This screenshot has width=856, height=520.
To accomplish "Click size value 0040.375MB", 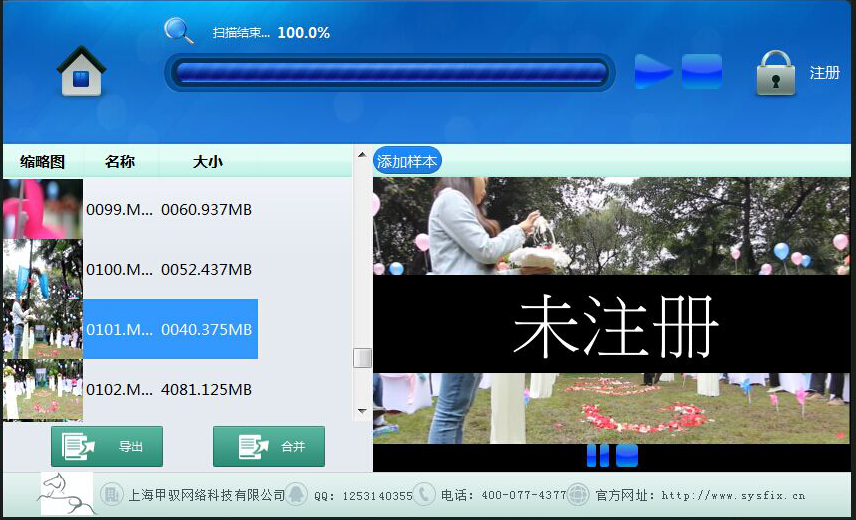I will click(x=206, y=330).
